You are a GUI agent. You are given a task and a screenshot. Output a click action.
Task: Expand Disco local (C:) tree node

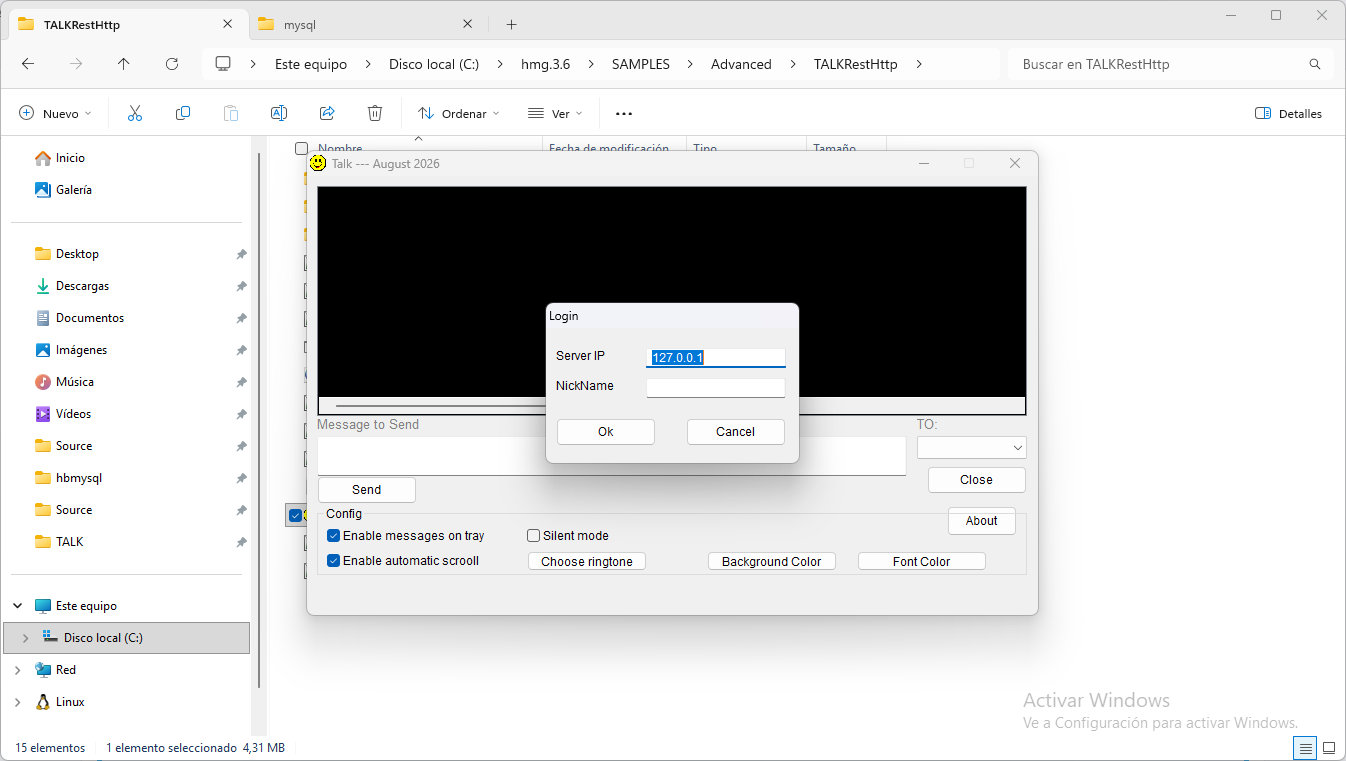25,638
